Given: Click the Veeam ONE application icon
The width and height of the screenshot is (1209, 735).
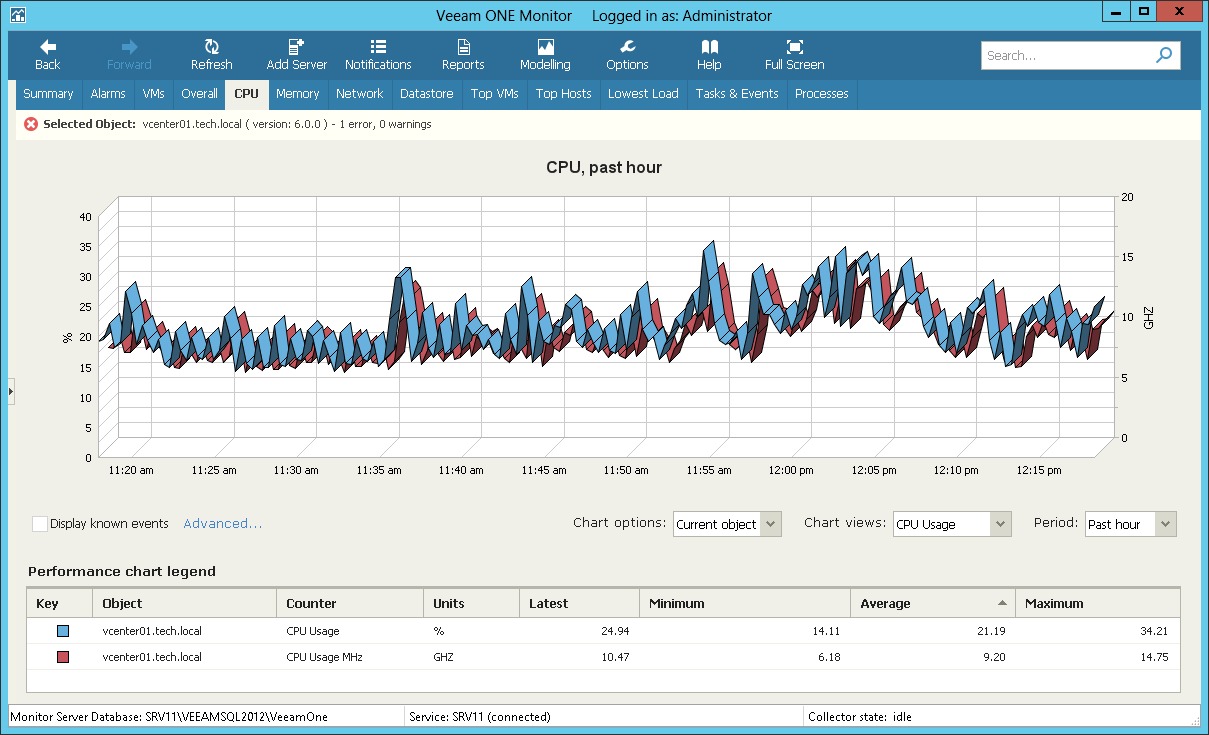Looking at the screenshot, I should click(x=18, y=16).
